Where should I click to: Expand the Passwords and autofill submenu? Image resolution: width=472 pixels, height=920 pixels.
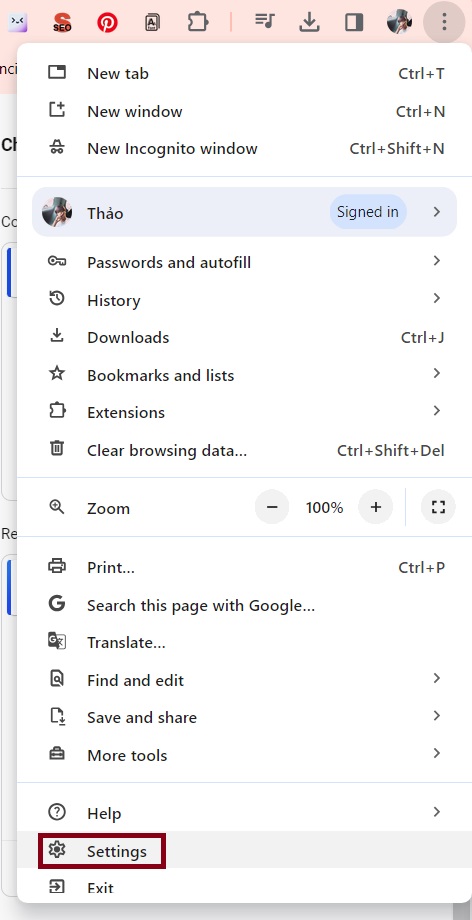(244, 262)
